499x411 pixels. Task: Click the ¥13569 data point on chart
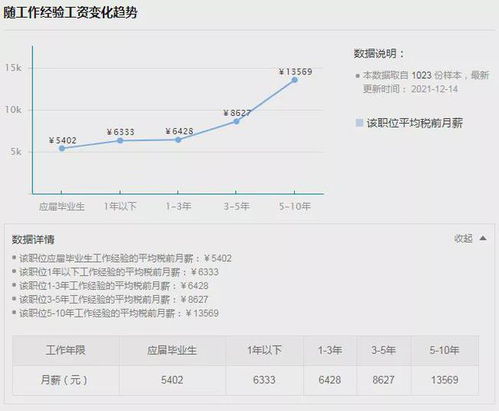coord(295,80)
